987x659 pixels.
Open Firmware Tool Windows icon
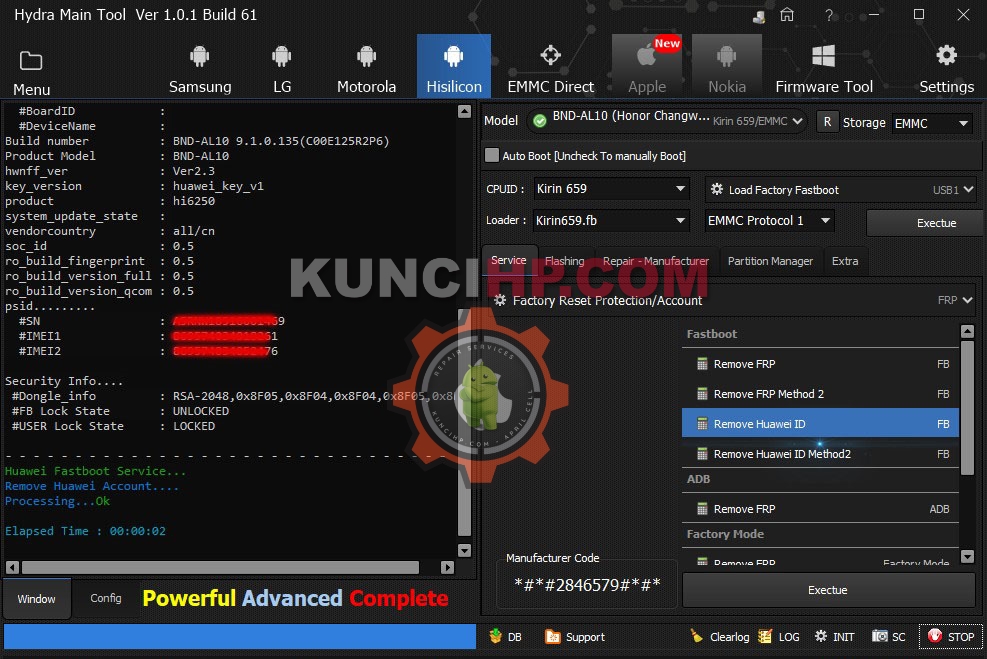click(x=823, y=56)
